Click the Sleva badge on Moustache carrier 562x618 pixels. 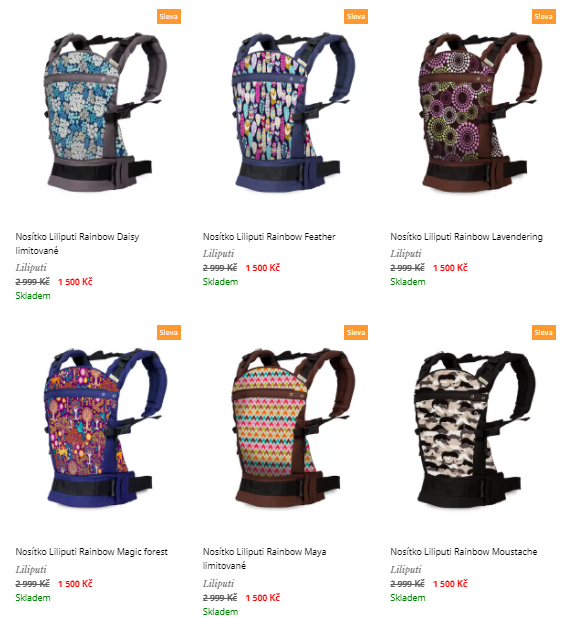[543, 332]
